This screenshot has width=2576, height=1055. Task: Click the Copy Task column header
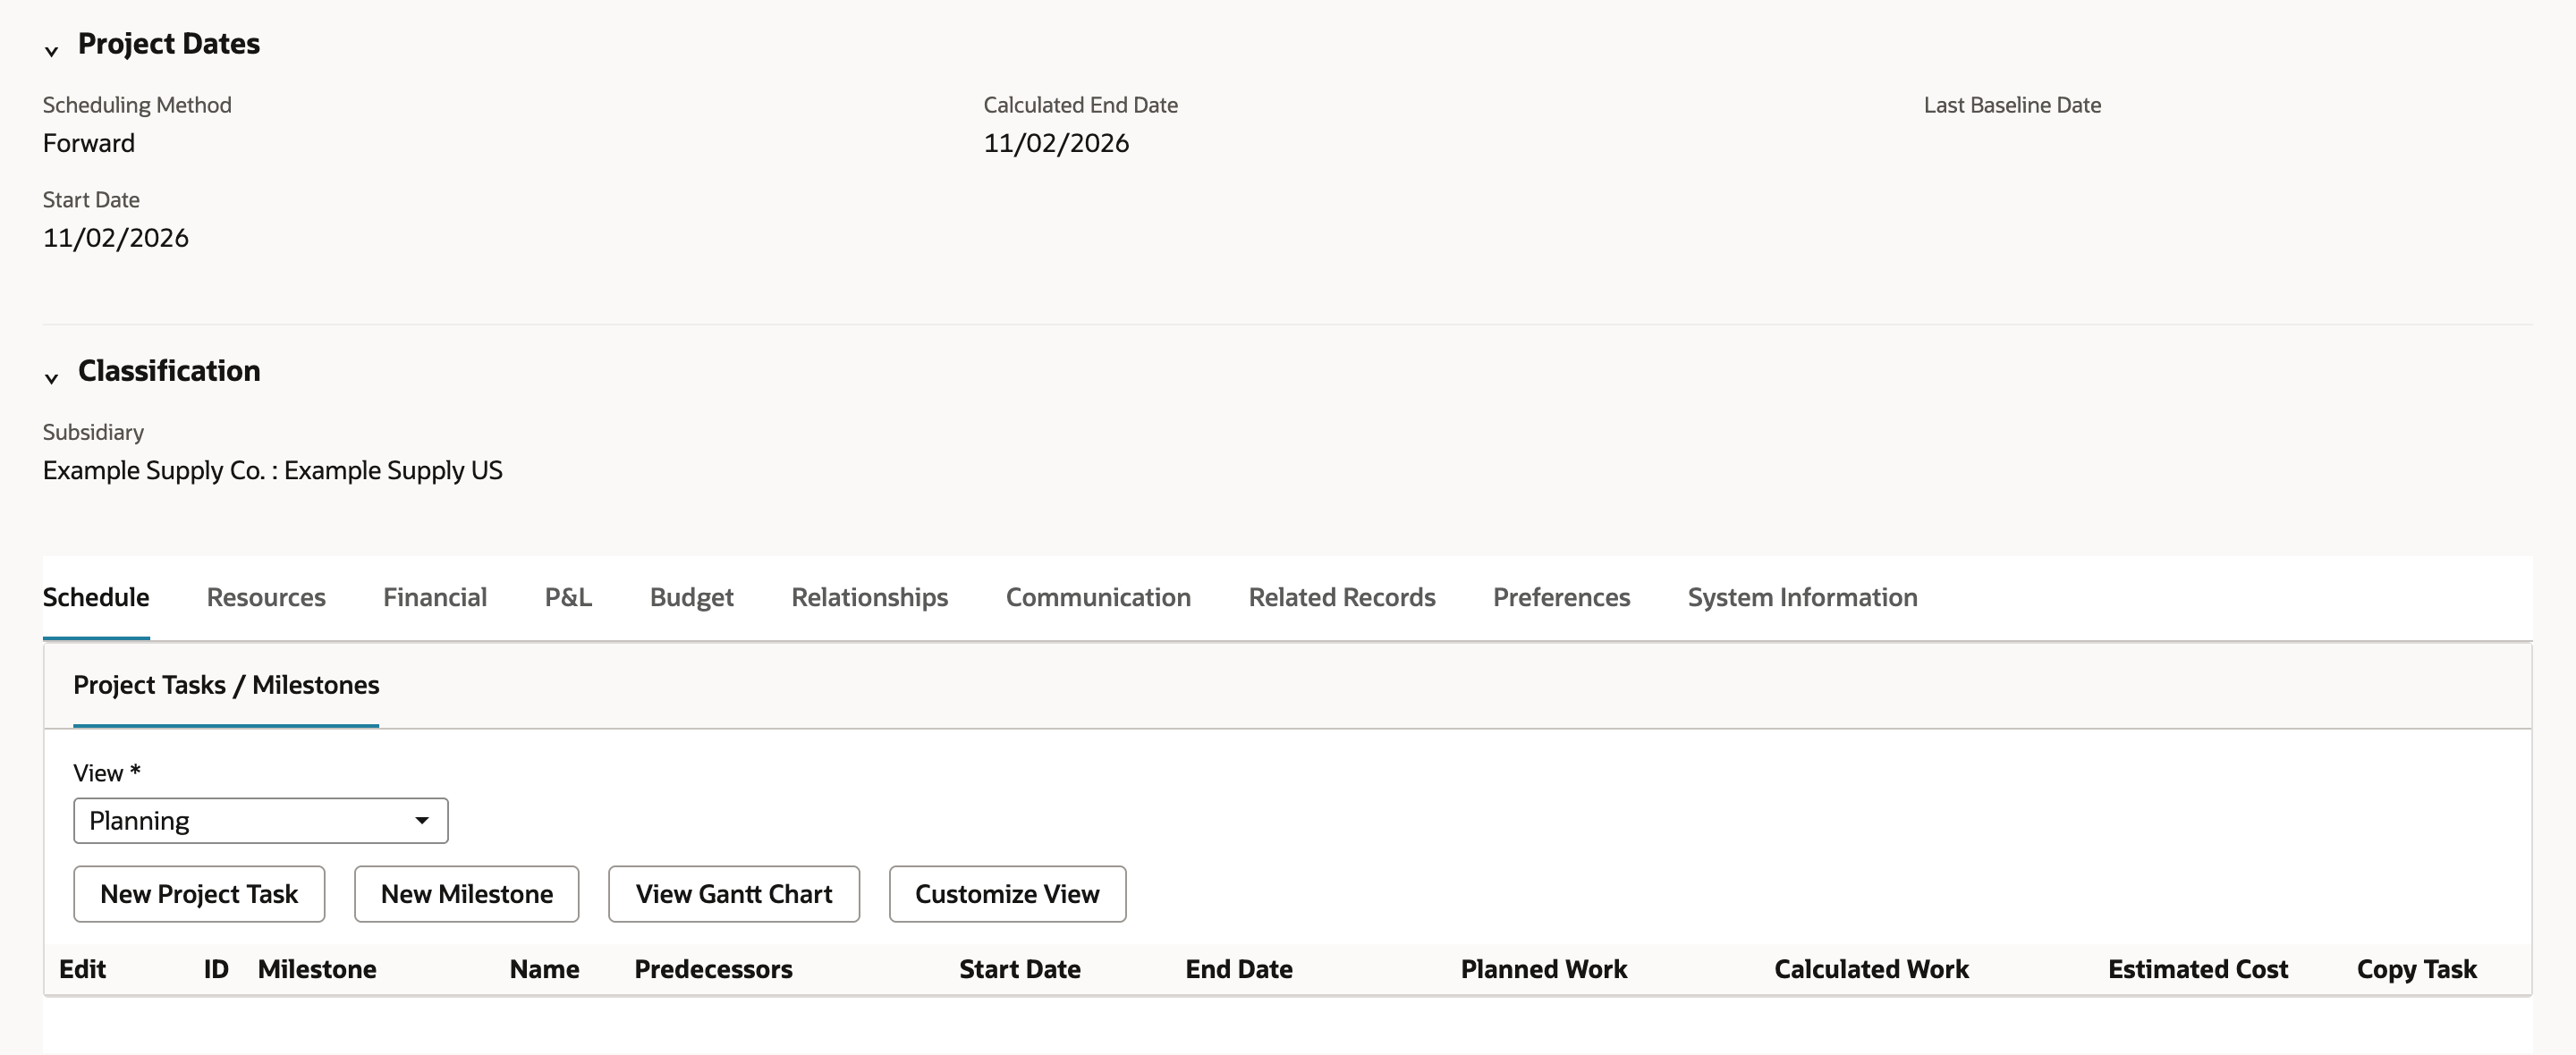pos(2417,969)
